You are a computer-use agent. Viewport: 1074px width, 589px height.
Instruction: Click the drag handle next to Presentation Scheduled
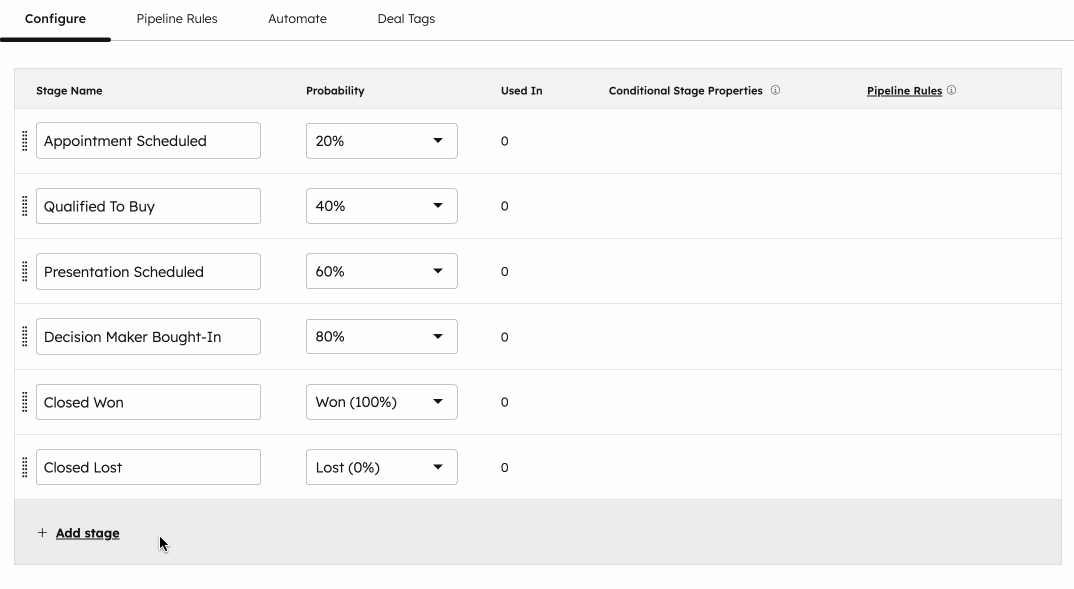[x=24, y=271]
